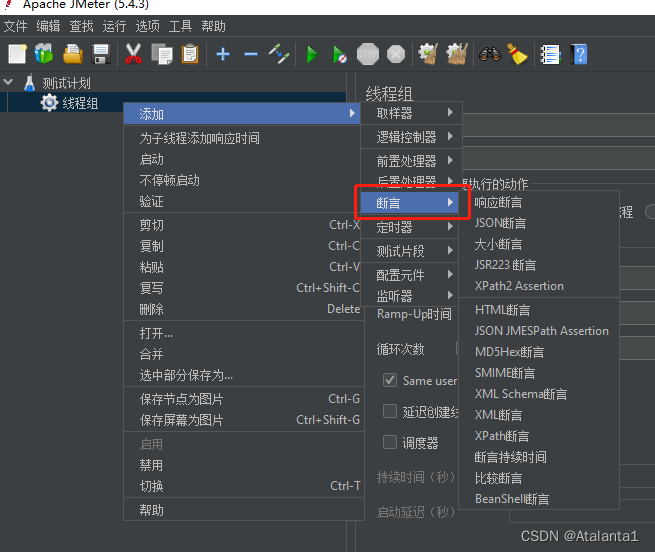Select HTML断言 entry
This screenshot has width=655, height=552.
[539, 310]
